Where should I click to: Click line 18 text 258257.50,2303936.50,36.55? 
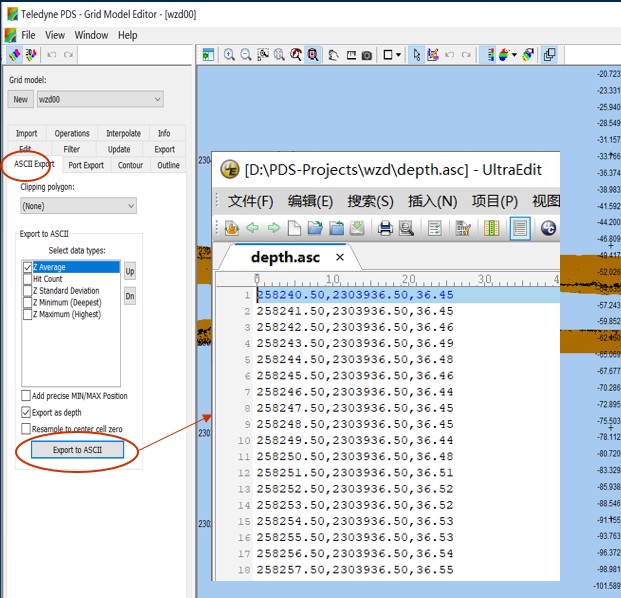pyautogui.click(x=355, y=569)
